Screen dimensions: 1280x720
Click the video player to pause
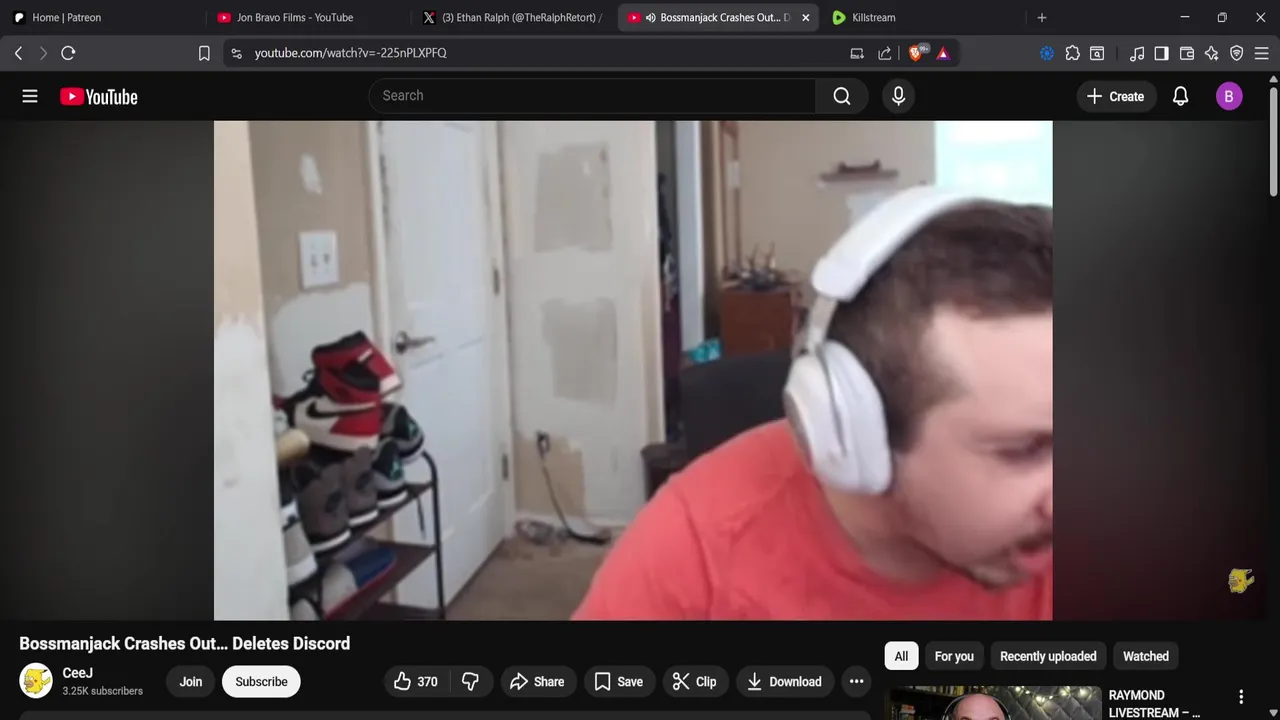633,370
